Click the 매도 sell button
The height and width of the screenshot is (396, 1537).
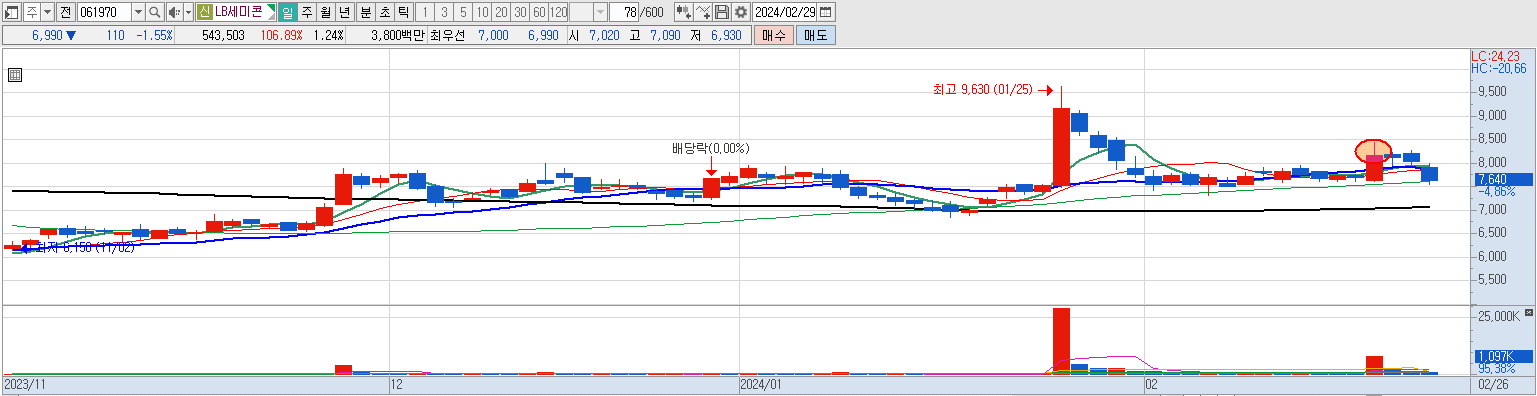pos(816,35)
